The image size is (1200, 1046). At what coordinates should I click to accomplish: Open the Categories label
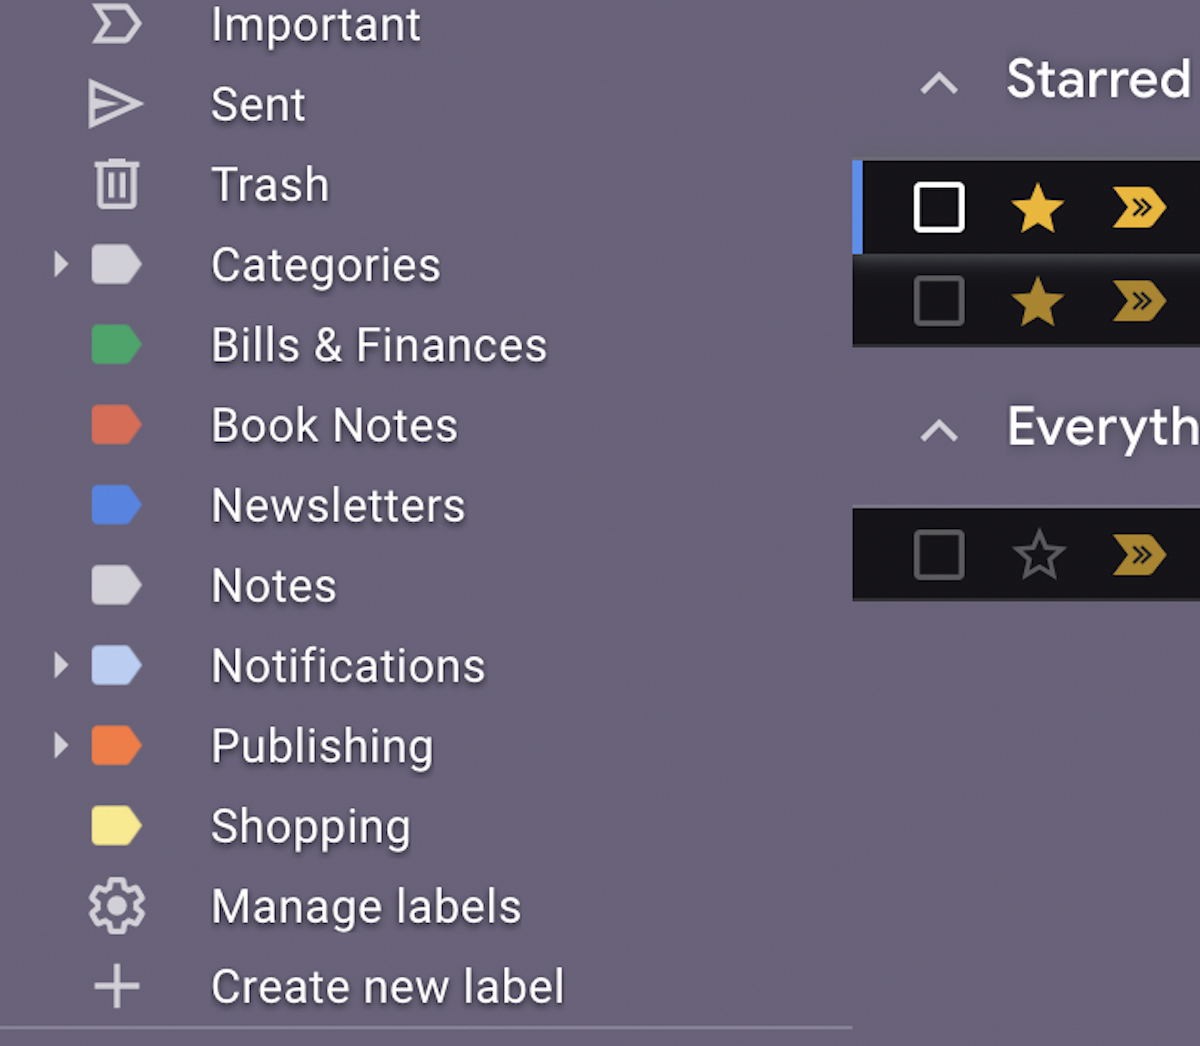click(326, 266)
